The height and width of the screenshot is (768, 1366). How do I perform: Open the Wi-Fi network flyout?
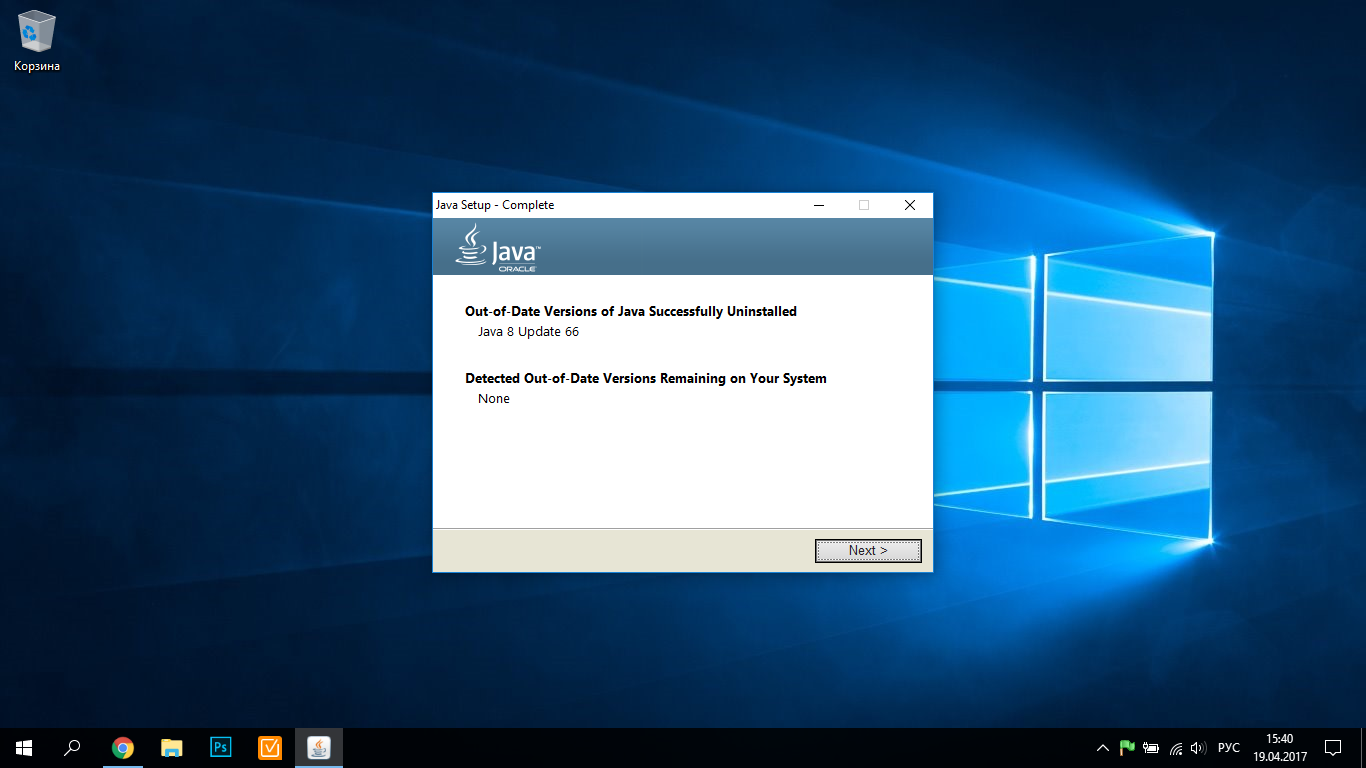tap(1176, 747)
